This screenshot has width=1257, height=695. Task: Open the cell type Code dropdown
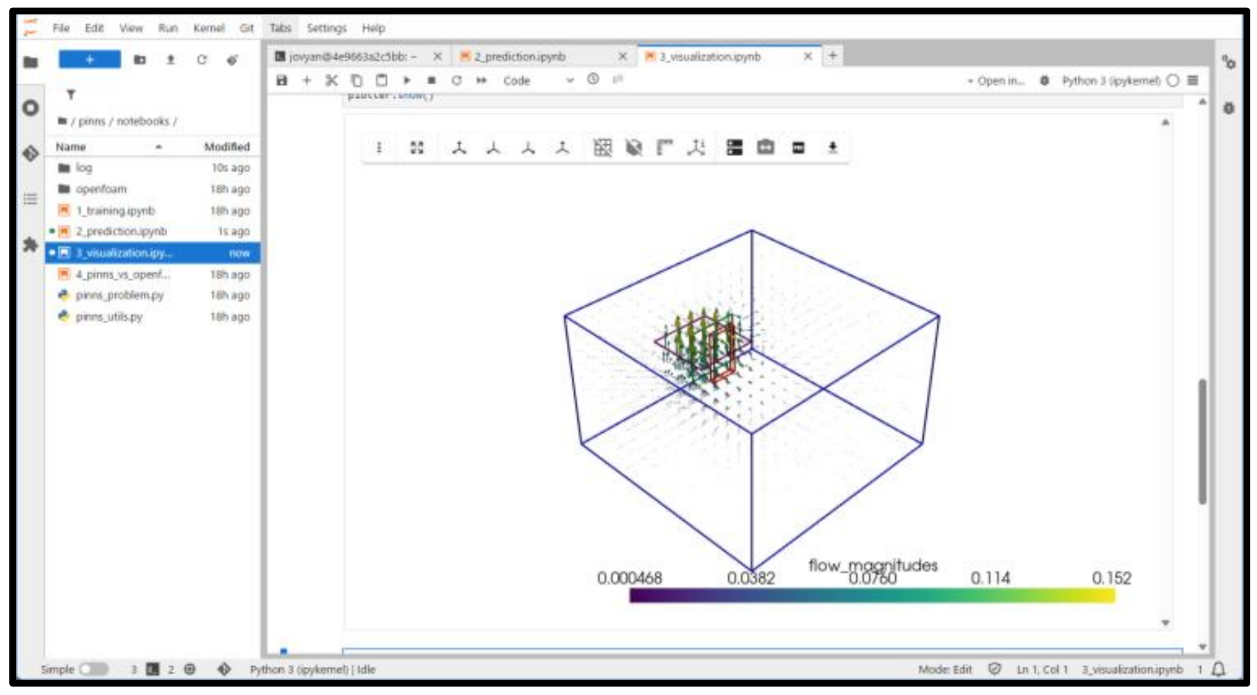click(538, 81)
